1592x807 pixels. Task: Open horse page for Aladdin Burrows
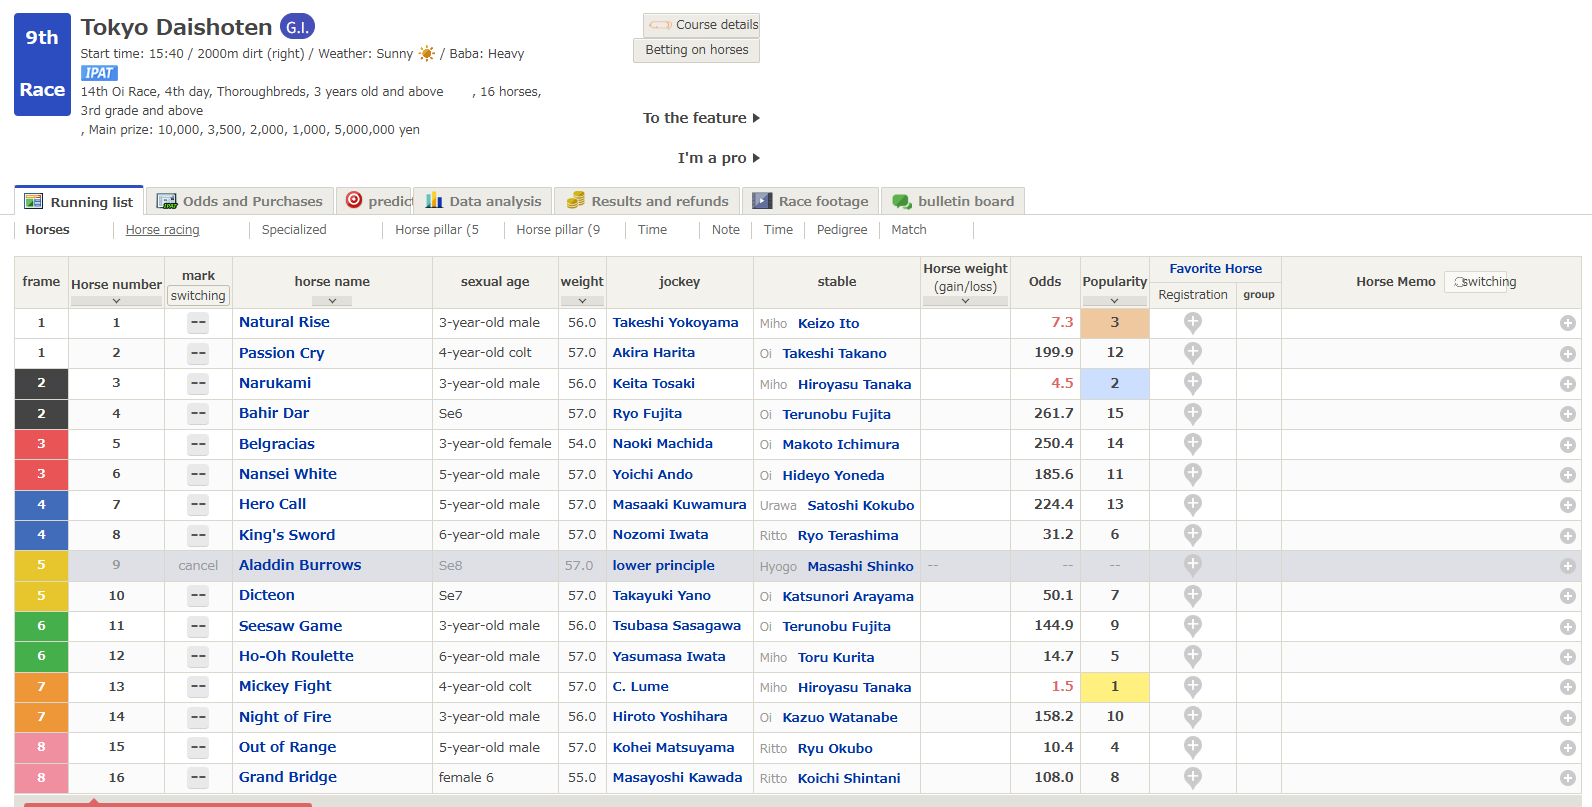click(x=300, y=565)
